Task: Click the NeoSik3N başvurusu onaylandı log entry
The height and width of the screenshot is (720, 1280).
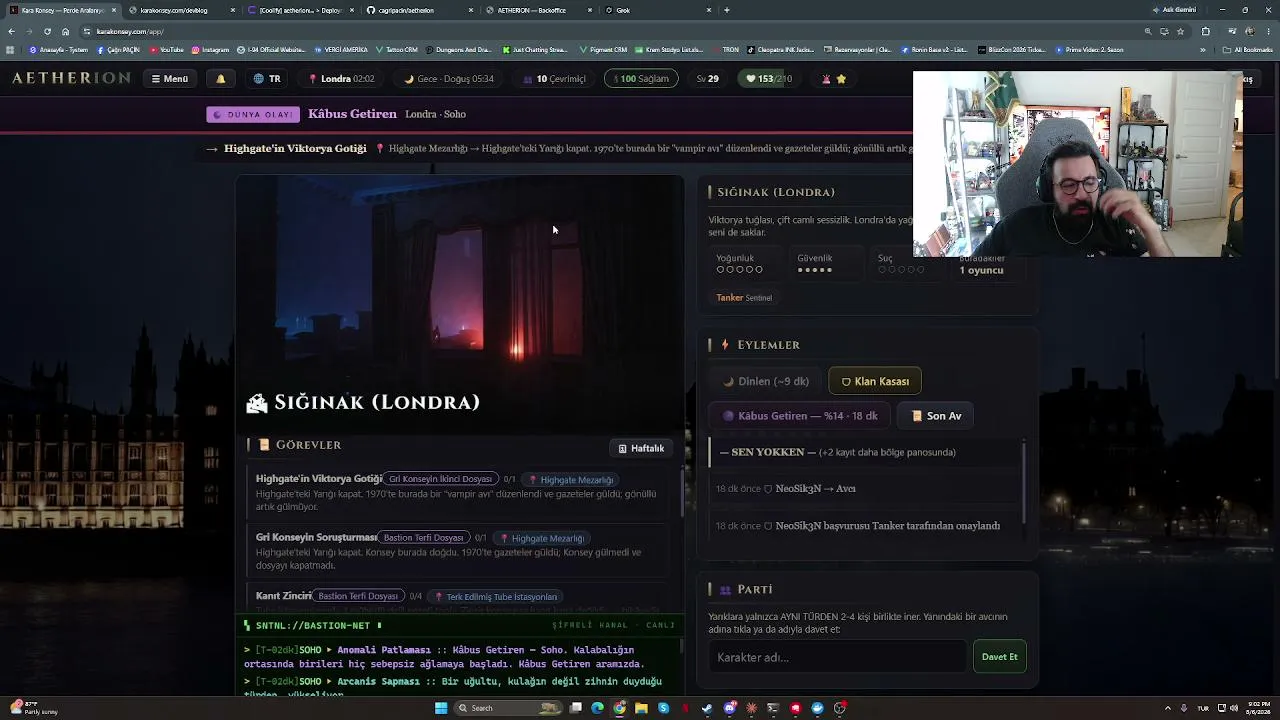Action: 865,526
